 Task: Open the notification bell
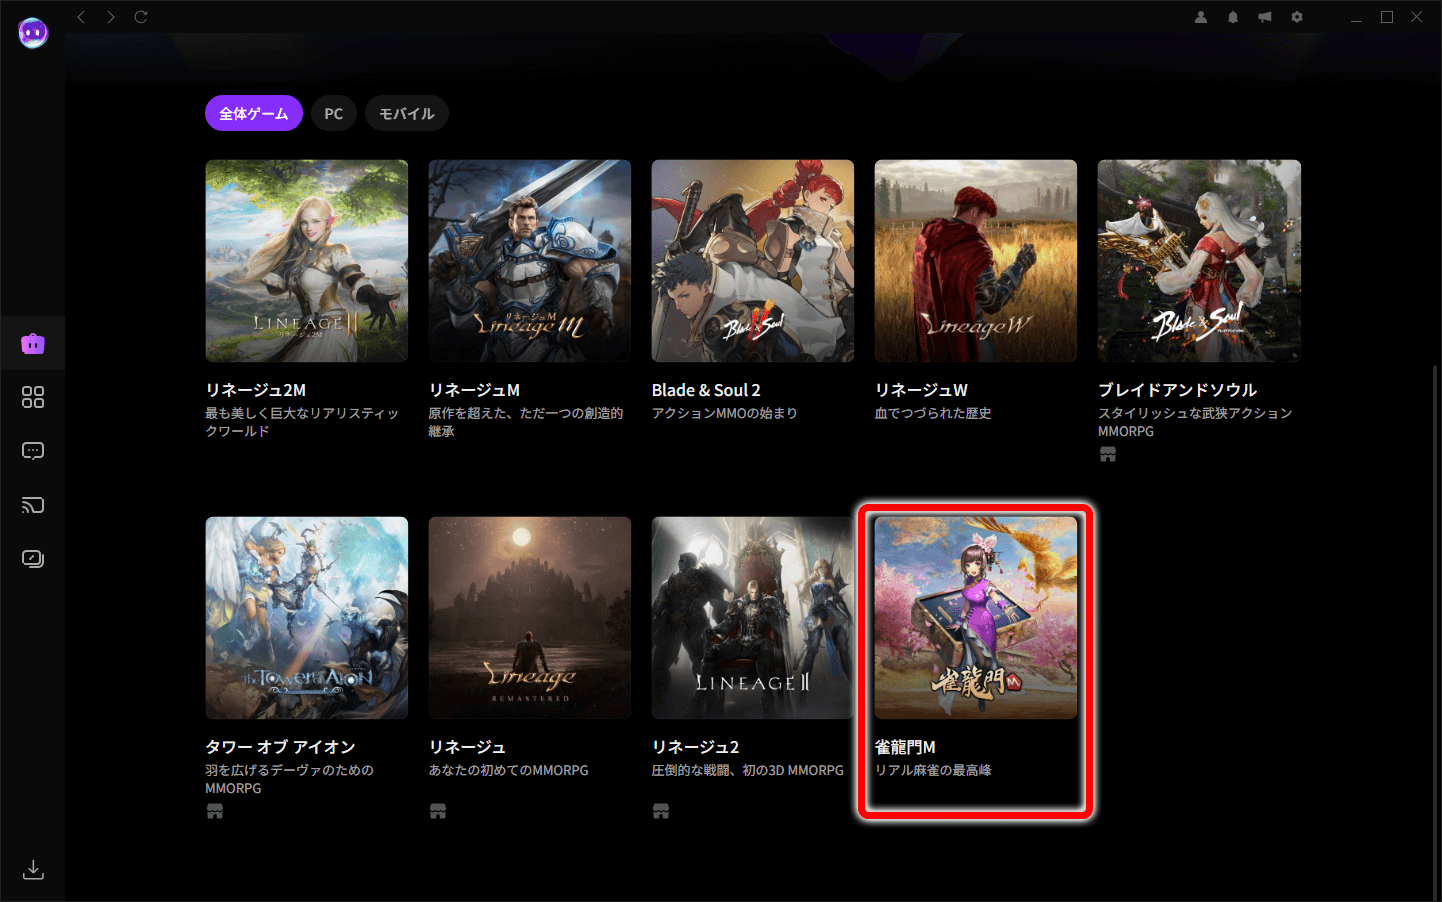tap(1233, 17)
